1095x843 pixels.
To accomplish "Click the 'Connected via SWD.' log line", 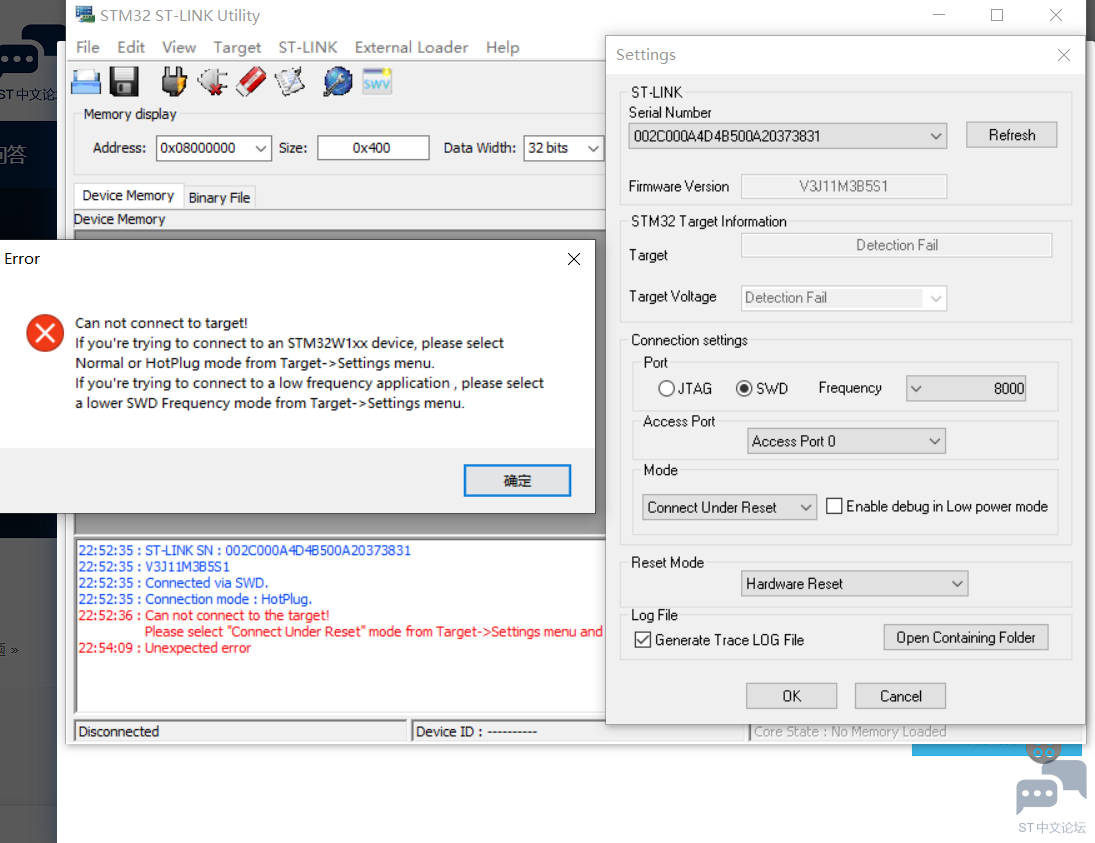I will click(x=173, y=582).
